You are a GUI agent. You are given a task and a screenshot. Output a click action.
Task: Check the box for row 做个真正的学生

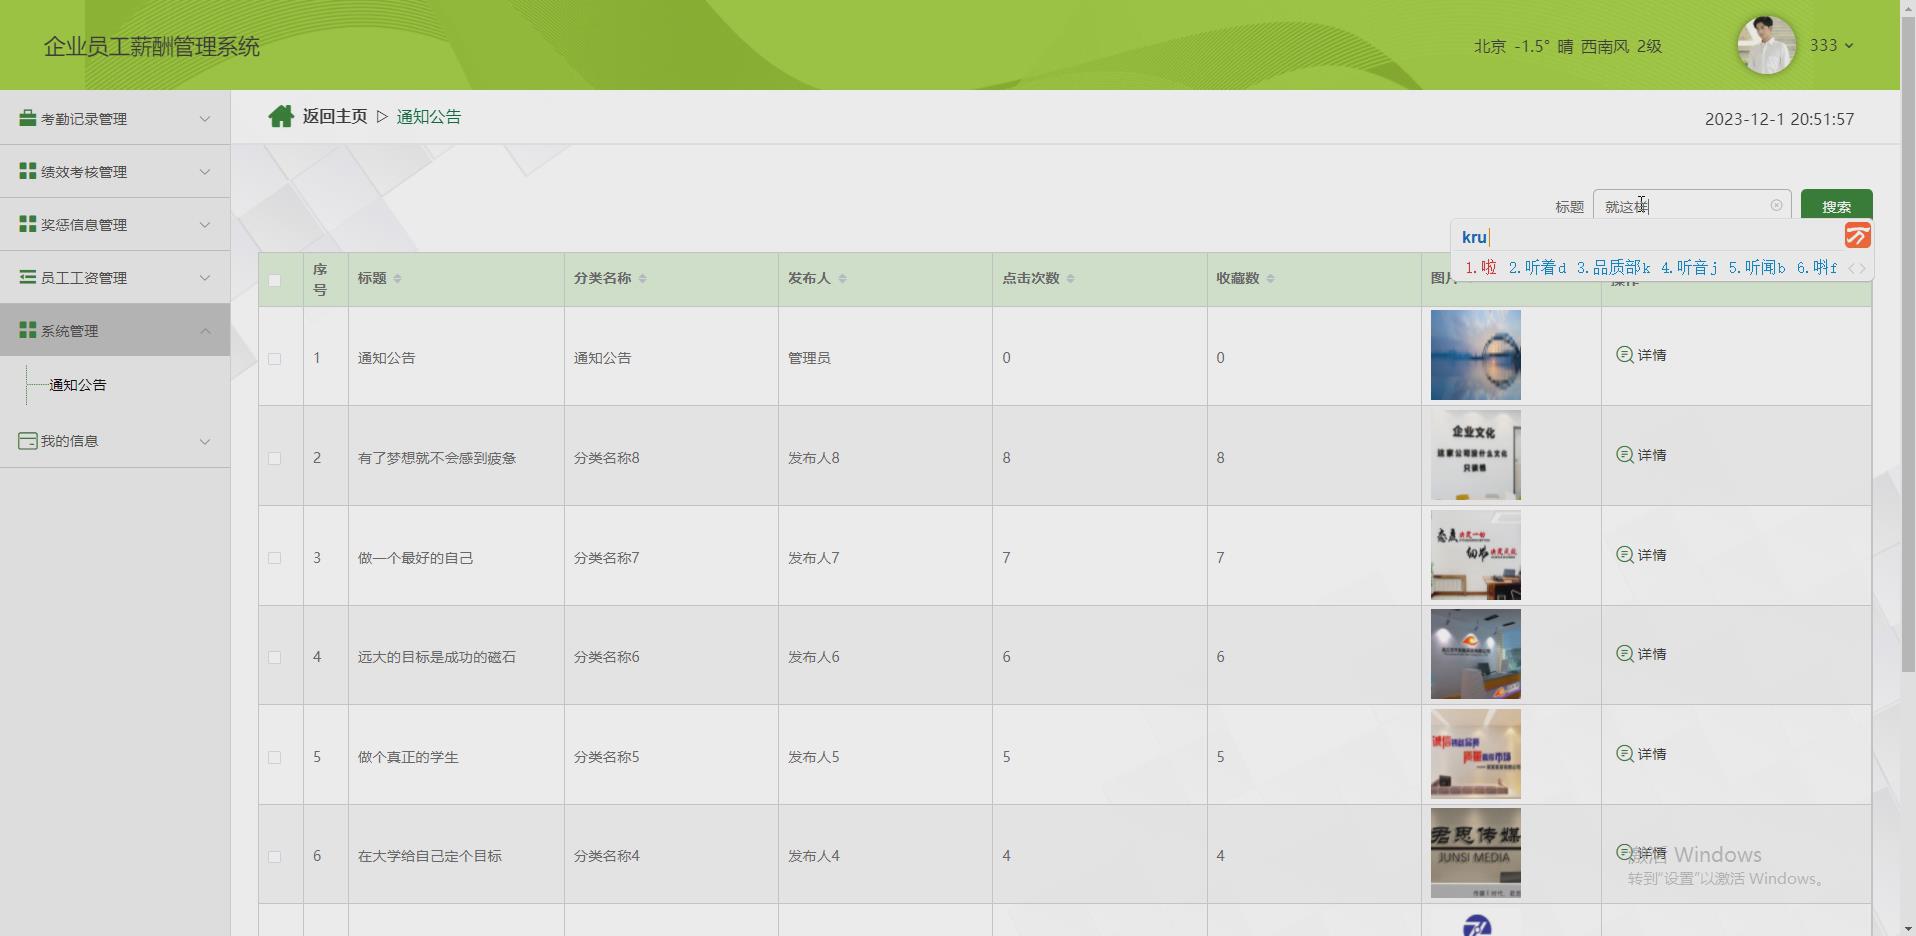(x=275, y=757)
